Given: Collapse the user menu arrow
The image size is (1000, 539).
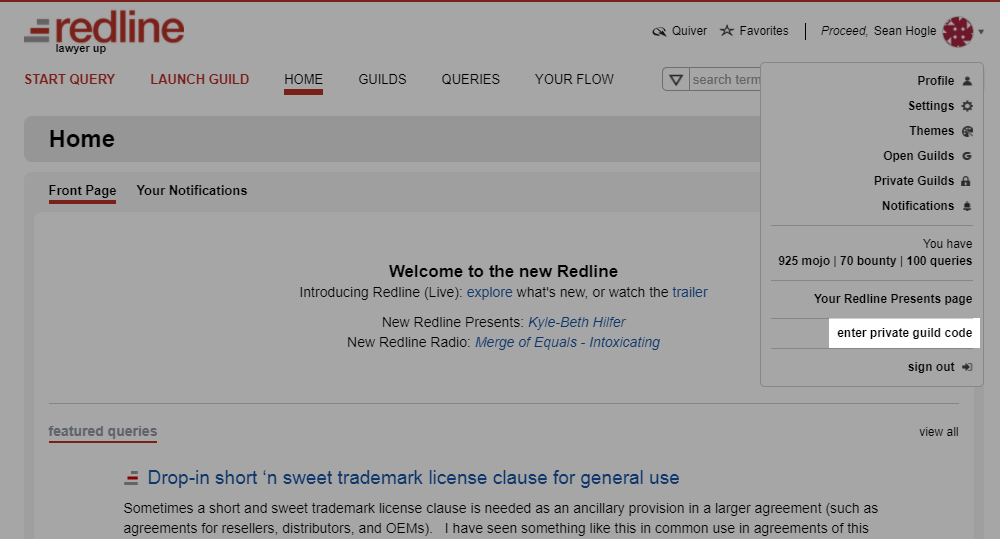Looking at the screenshot, I should coord(982,31).
